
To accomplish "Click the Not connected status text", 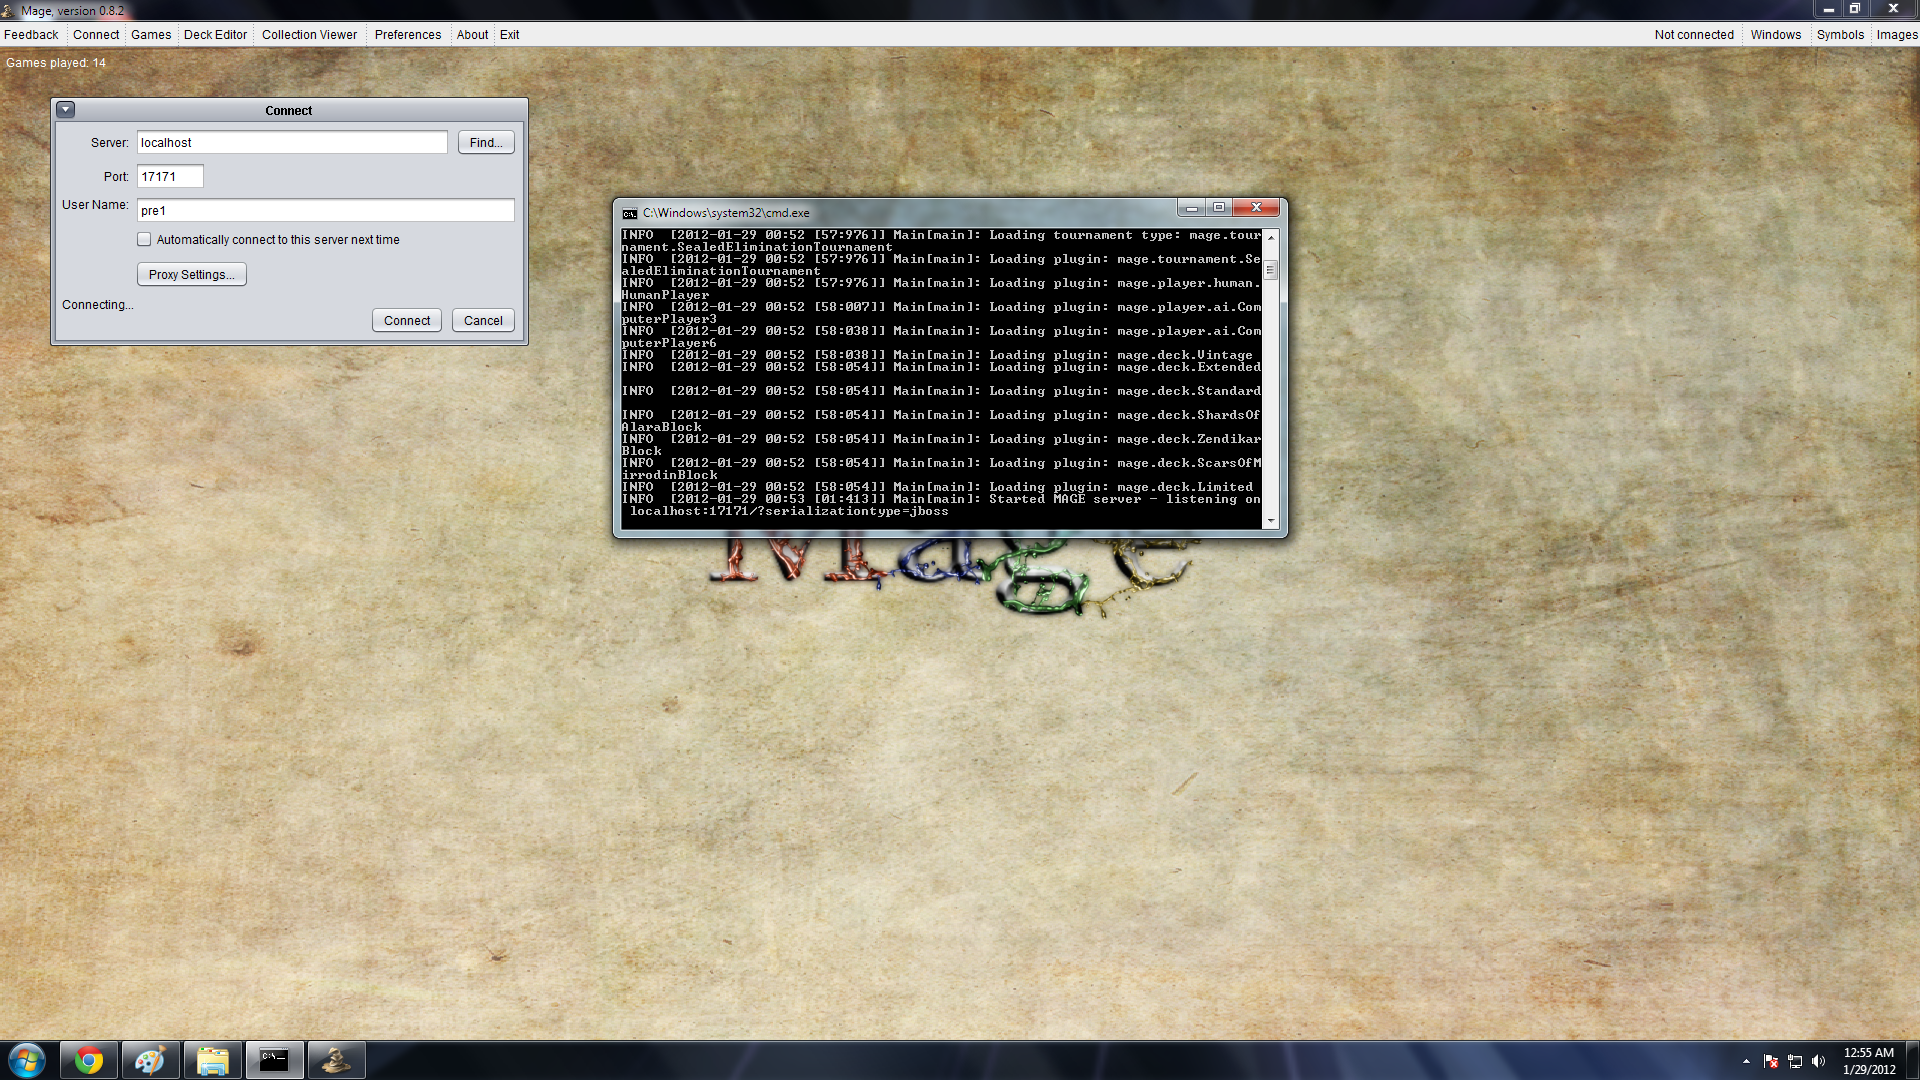I will point(1694,35).
